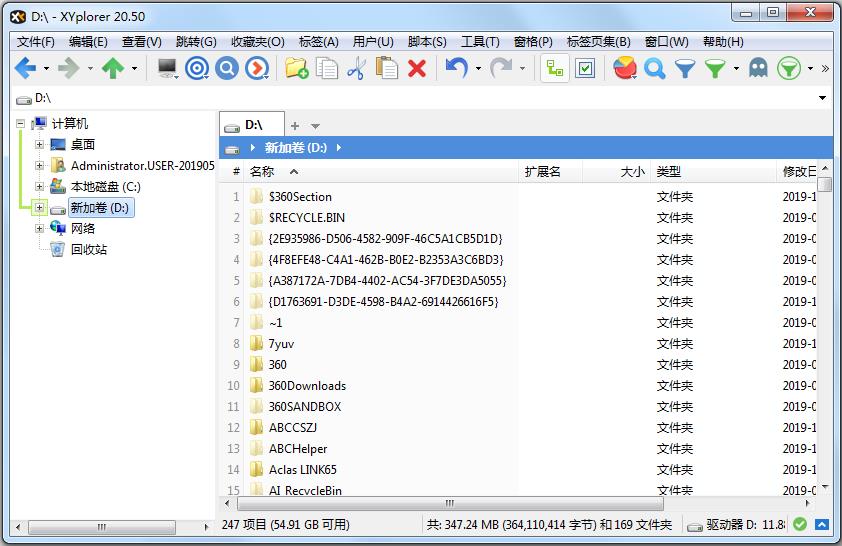Open the Back button history dropdown arrow
The width and height of the screenshot is (842, 546).
tap(46, 69)
